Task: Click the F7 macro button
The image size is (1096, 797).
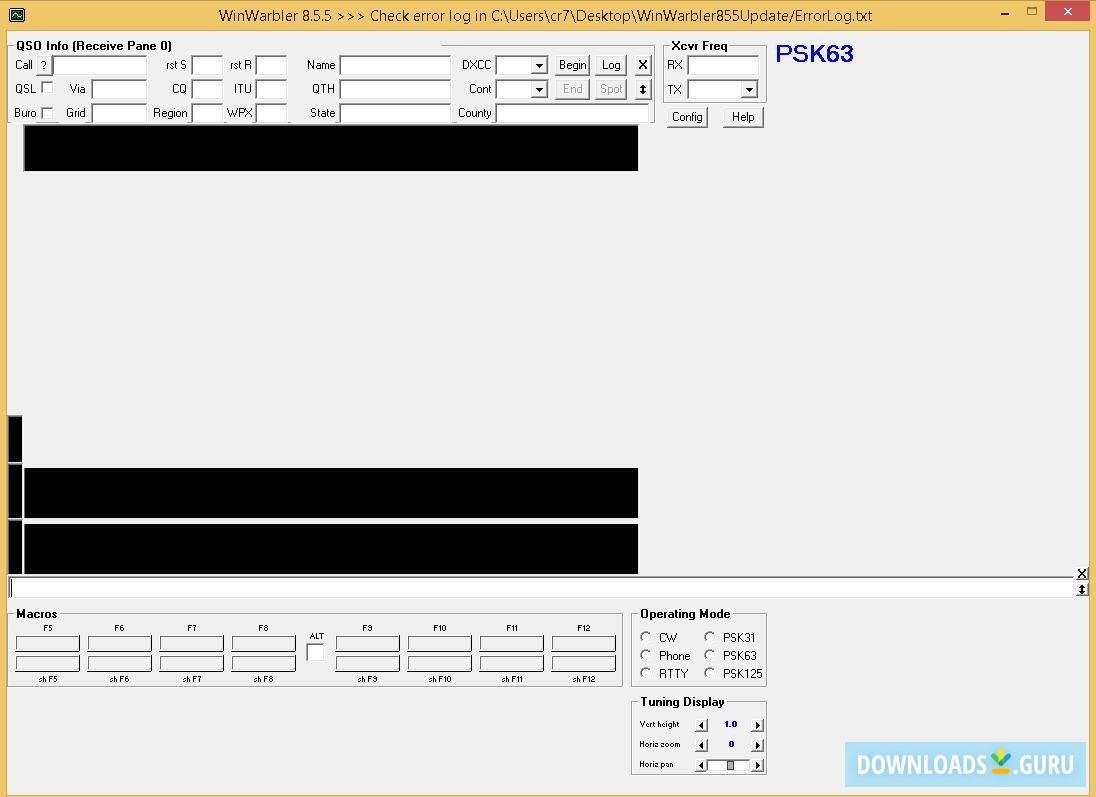Action: click(x=192, y=643)
